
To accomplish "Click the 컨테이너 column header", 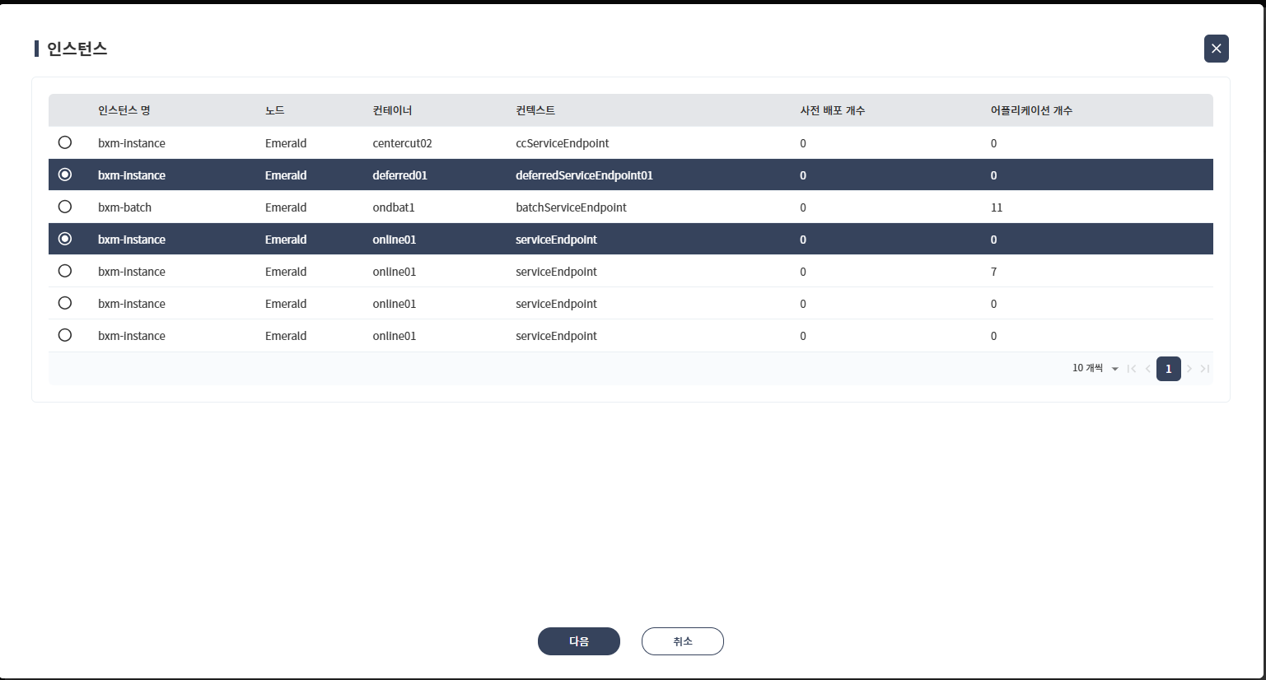I will 392,111.
